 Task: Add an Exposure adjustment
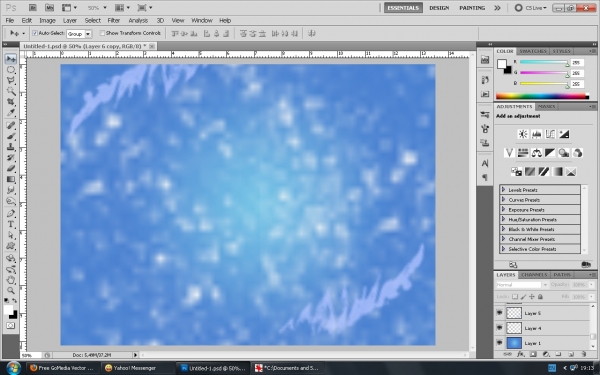(x=564, y=134)
